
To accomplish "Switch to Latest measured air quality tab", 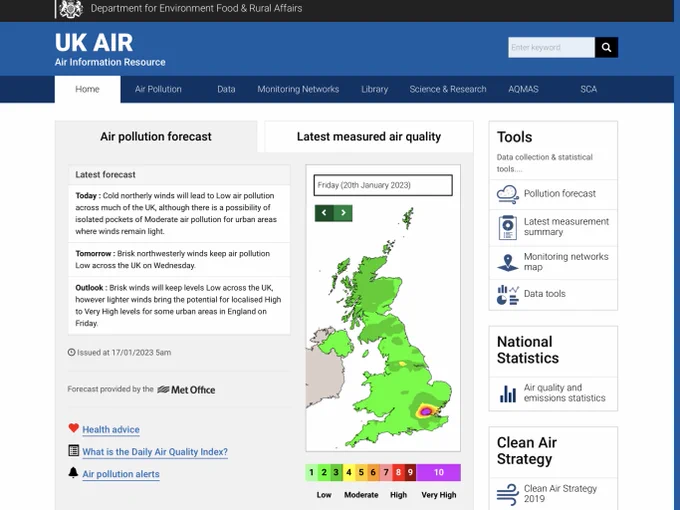I will point(369,137).
